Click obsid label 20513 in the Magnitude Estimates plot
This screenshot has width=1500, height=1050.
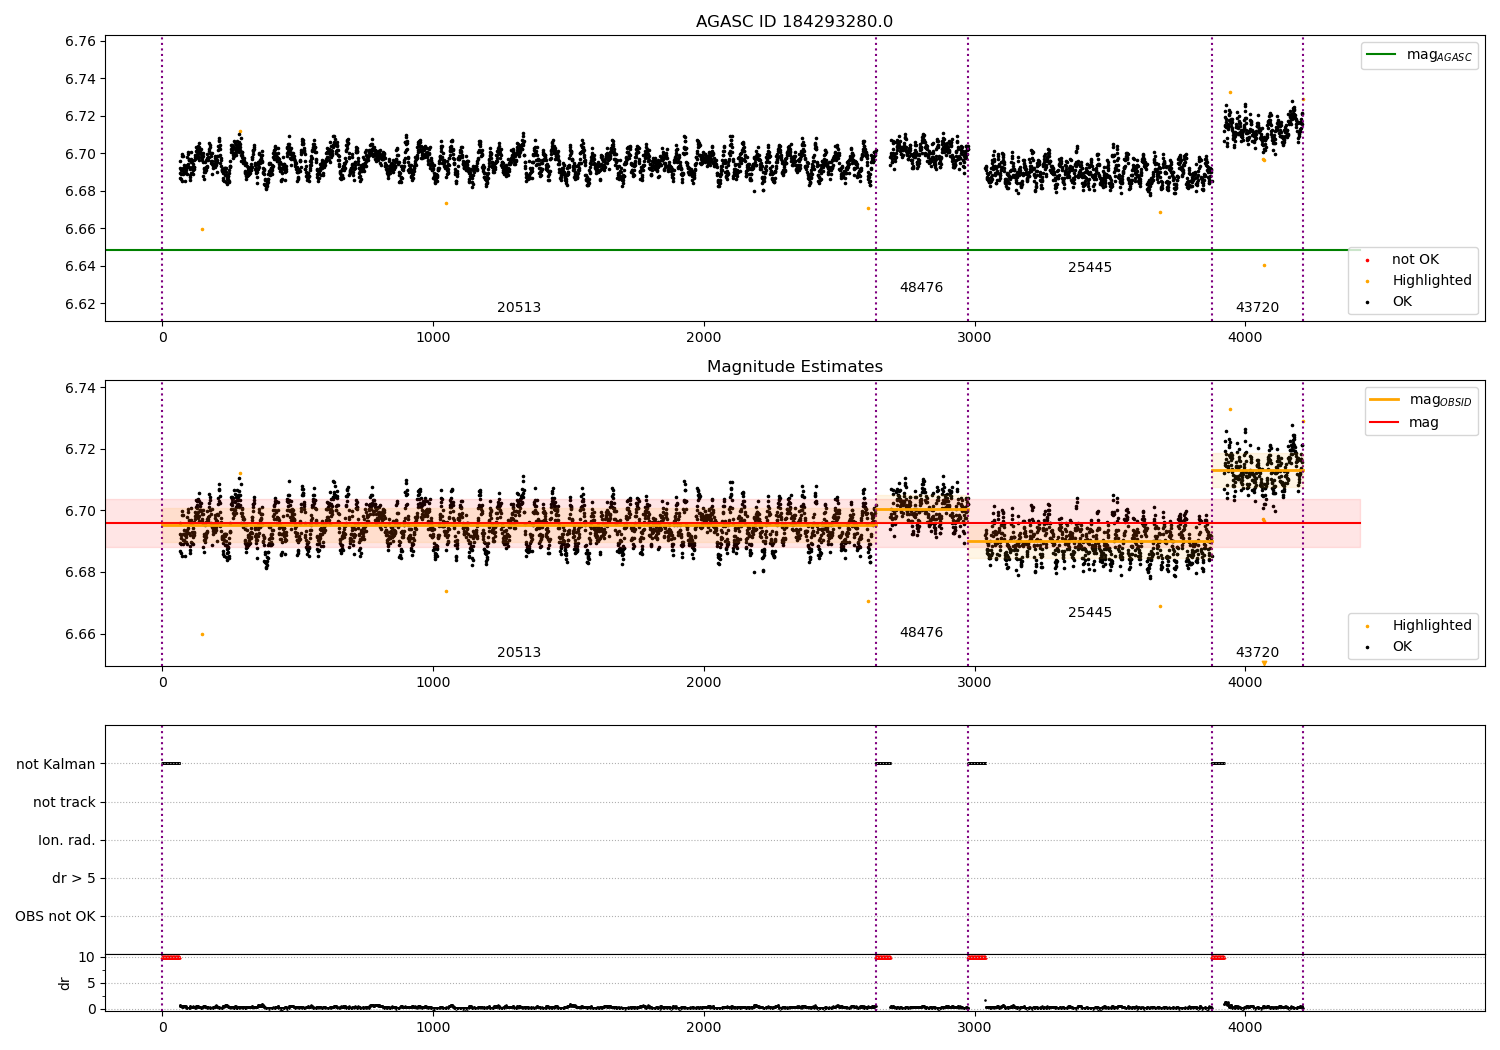(x=519, y=653)
